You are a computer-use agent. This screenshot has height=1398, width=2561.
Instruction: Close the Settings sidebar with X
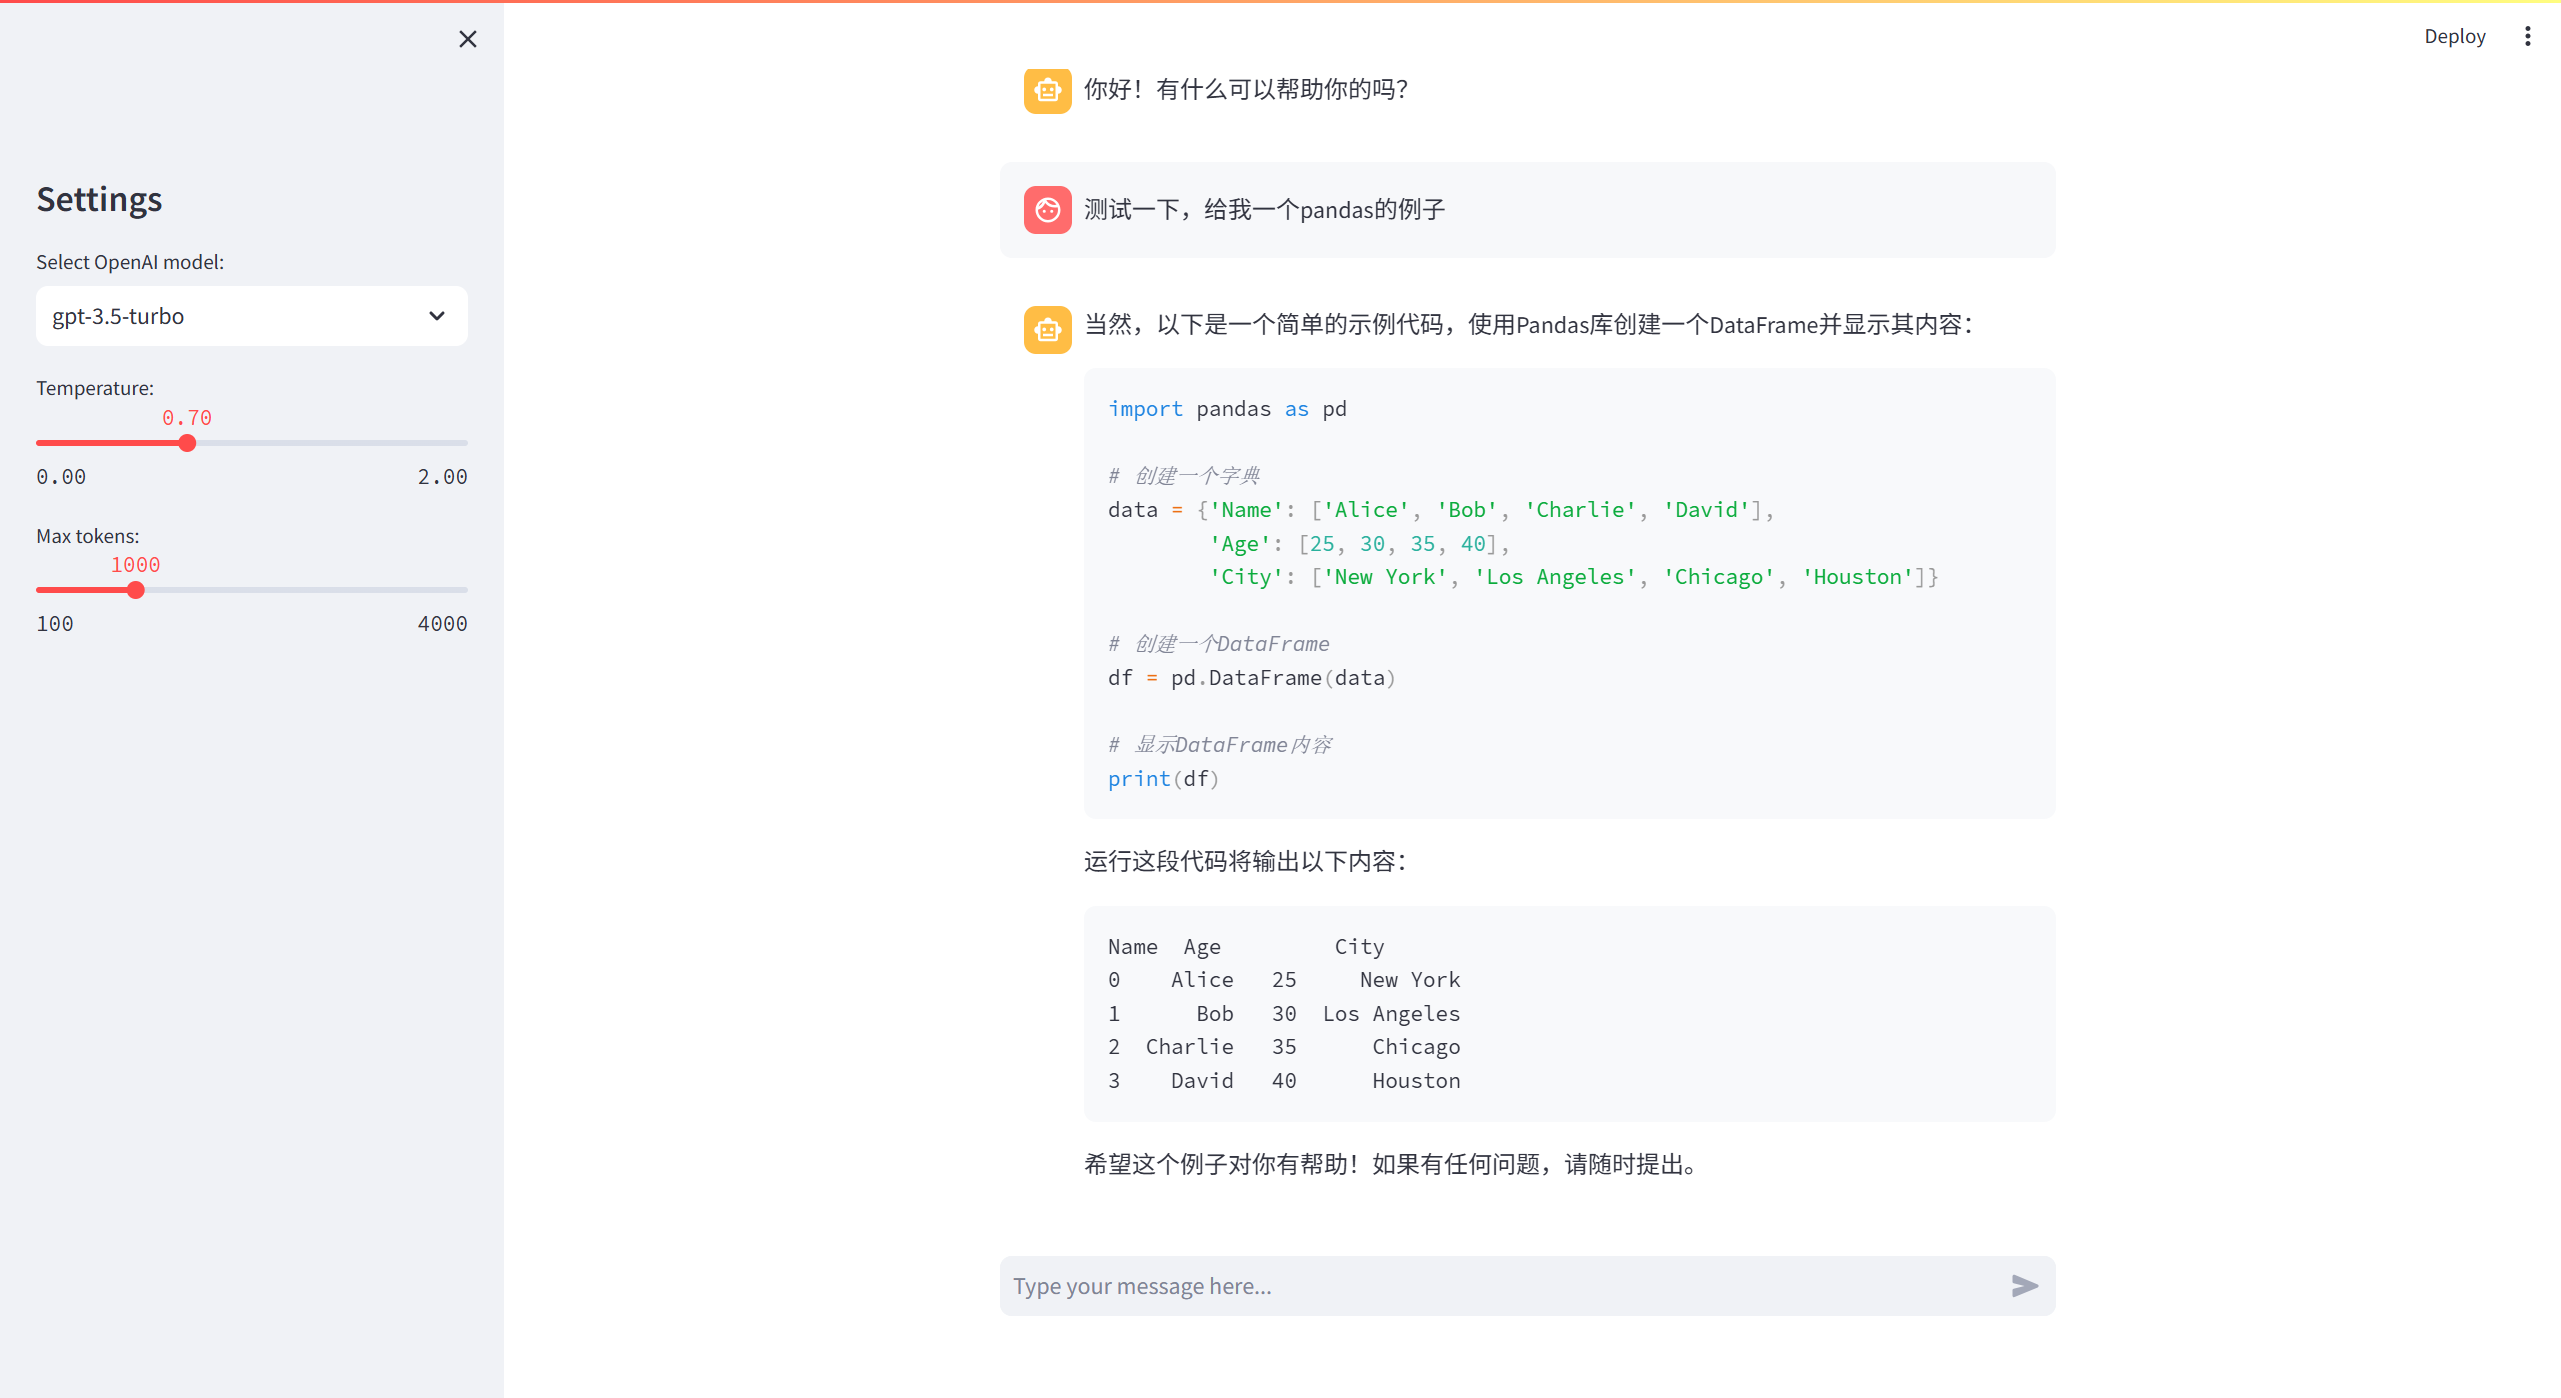tap(467, 39)
